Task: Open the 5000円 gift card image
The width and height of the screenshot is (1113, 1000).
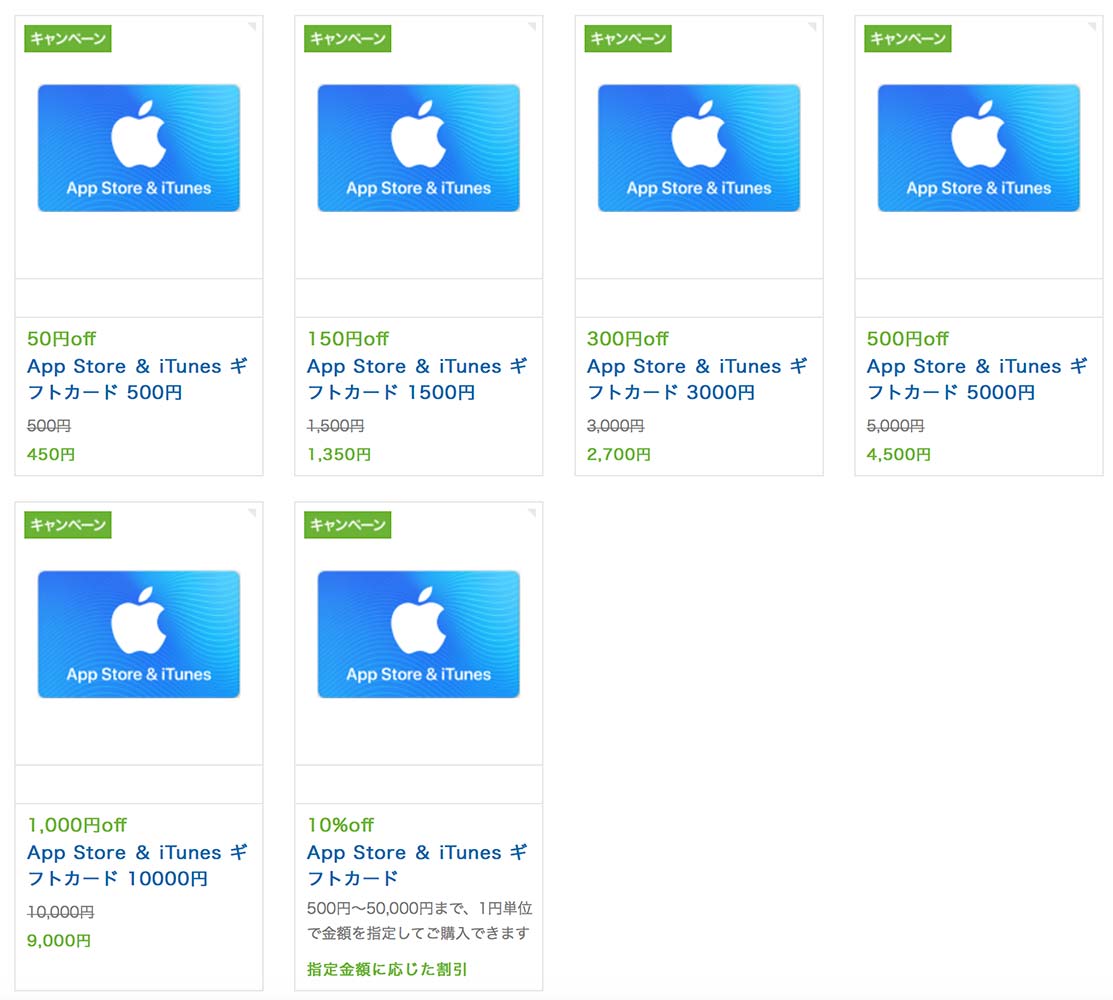Action: pos(978,148)
